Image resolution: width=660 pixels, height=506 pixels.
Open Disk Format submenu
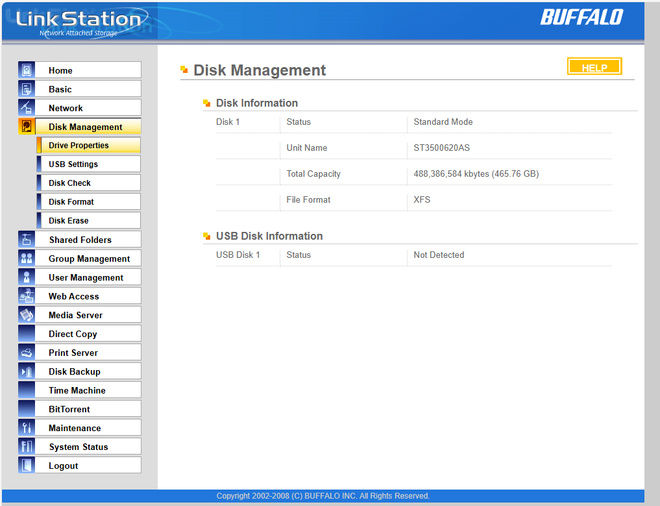click(x=89, y=202)
